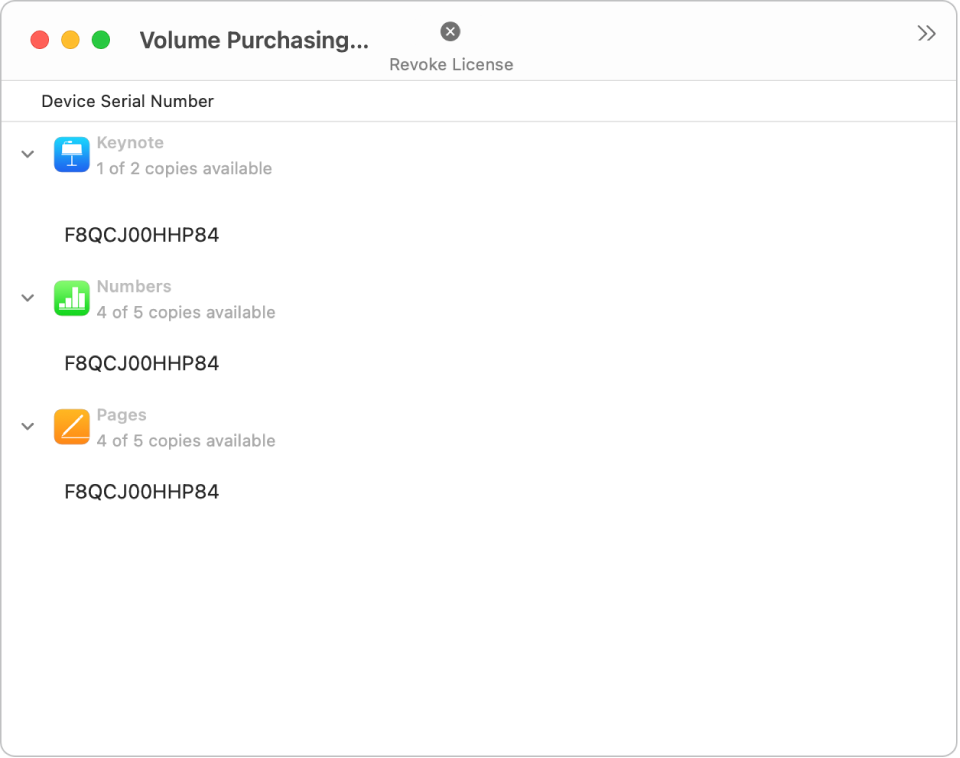
Task: Select the serial number under Numbers
Action: pyautogui.click(x=143, y=363)
